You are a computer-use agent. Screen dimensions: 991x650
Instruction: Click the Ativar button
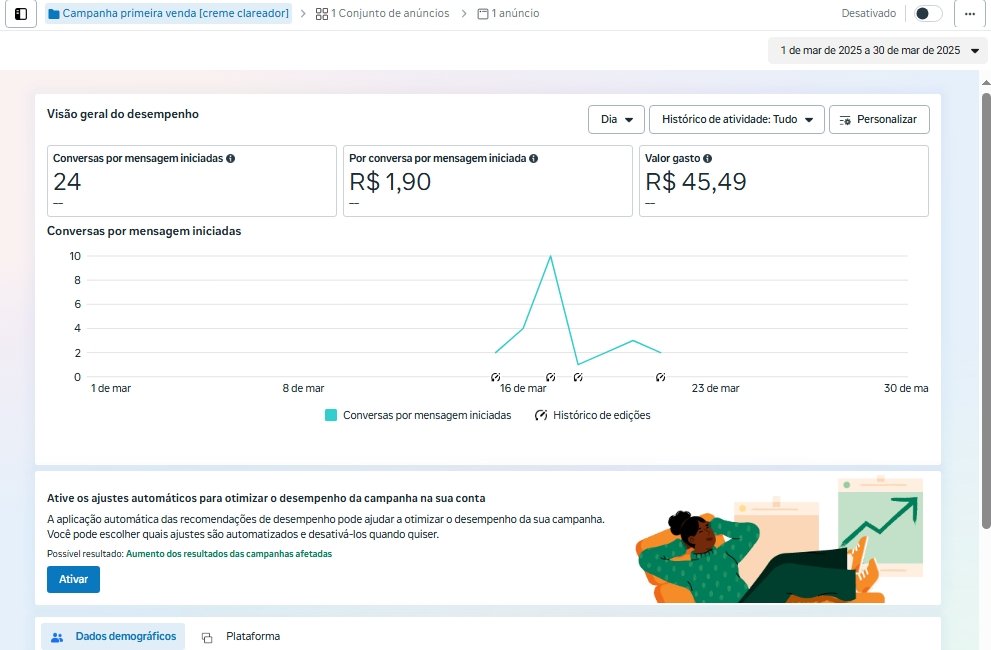[x=73, y=579]
